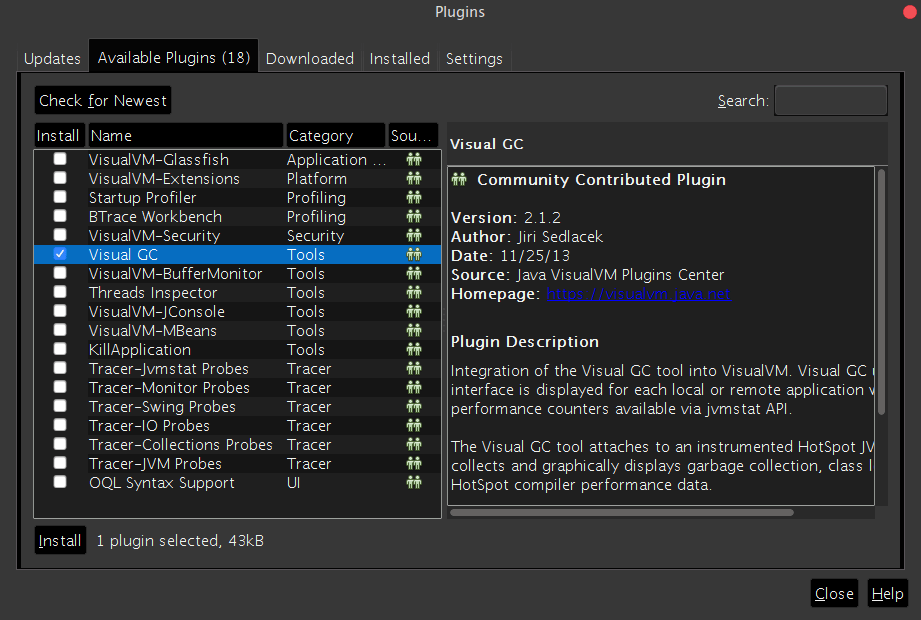The image size is (921, 620).
Task: Click the source icon for OQL Syntax Support
Action: (413, 483)
